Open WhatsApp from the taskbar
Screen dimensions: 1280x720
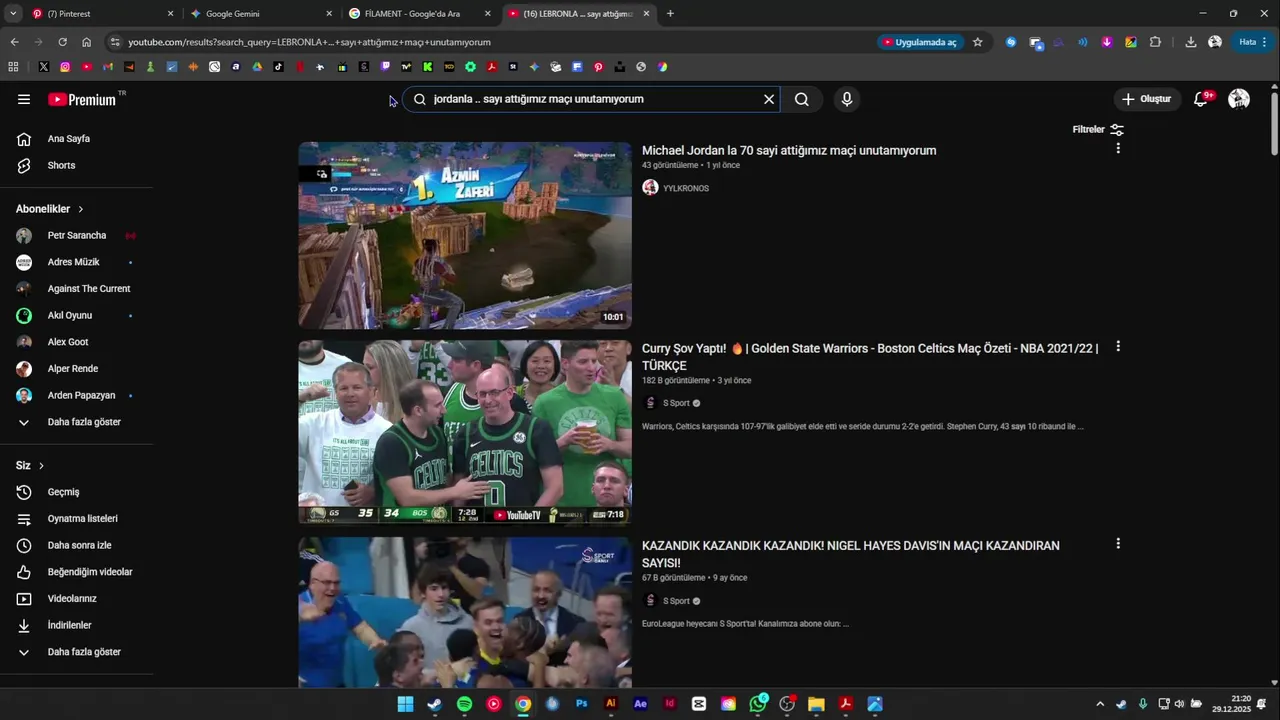(758, 704)
